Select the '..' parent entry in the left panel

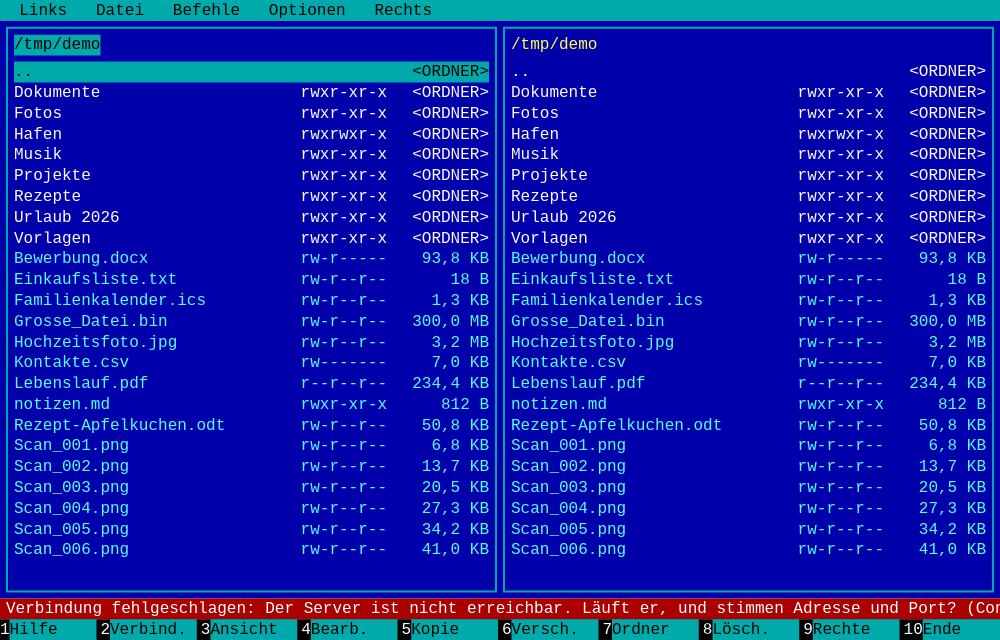(x=251, y=71)
